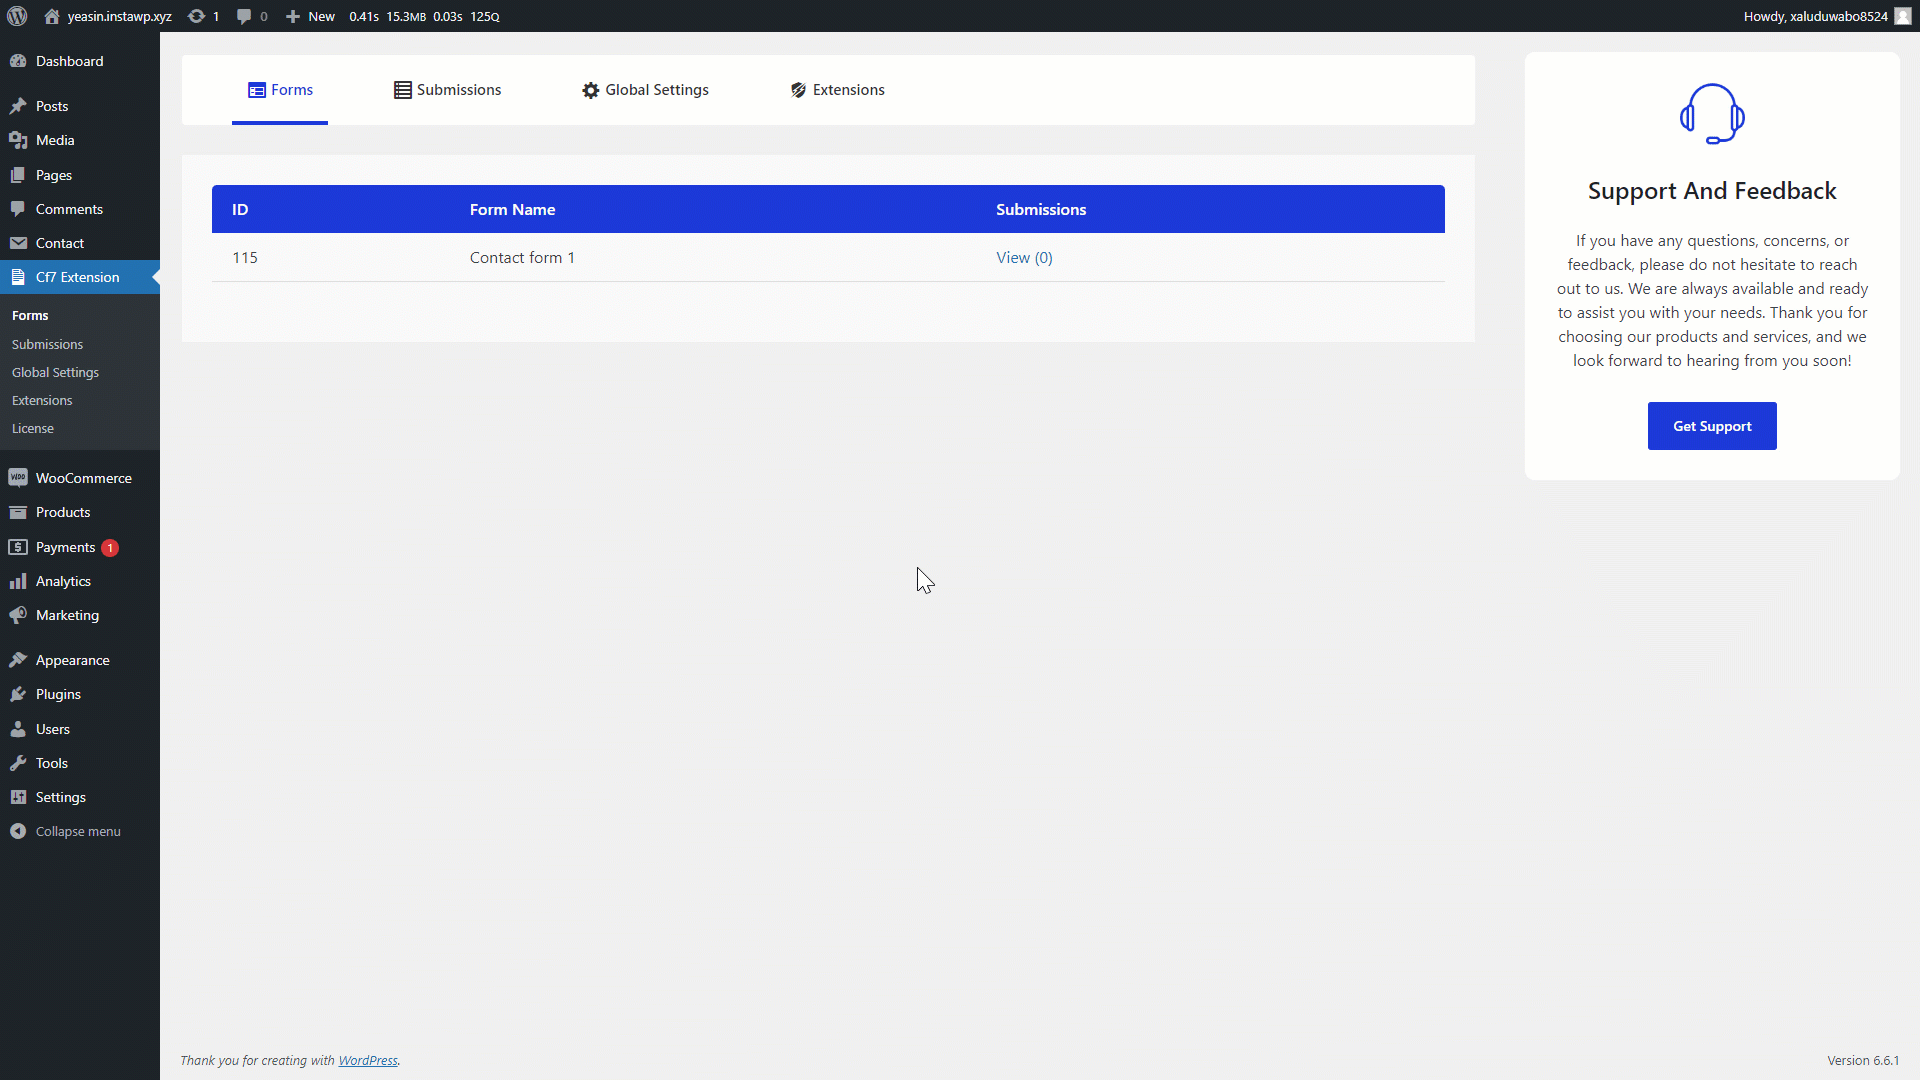
Task: Open the comments bubble icon in admin bar
Action: (x=244, y=16)
